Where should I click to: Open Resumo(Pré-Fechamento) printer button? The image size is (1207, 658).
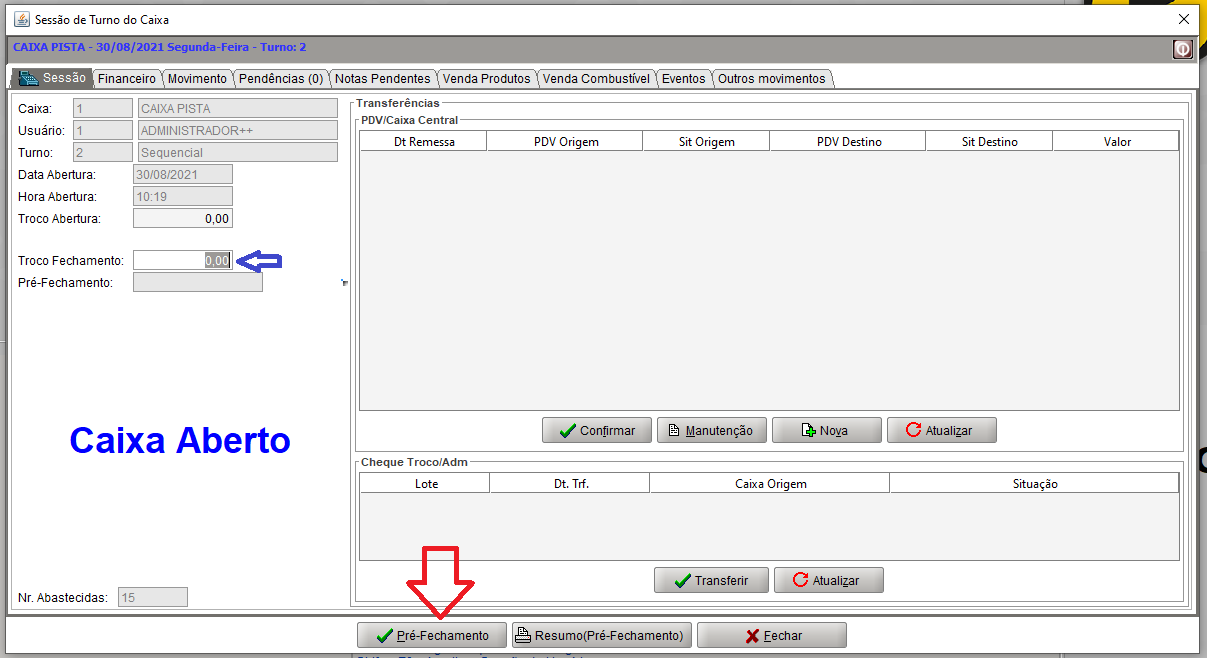[601, 635]
